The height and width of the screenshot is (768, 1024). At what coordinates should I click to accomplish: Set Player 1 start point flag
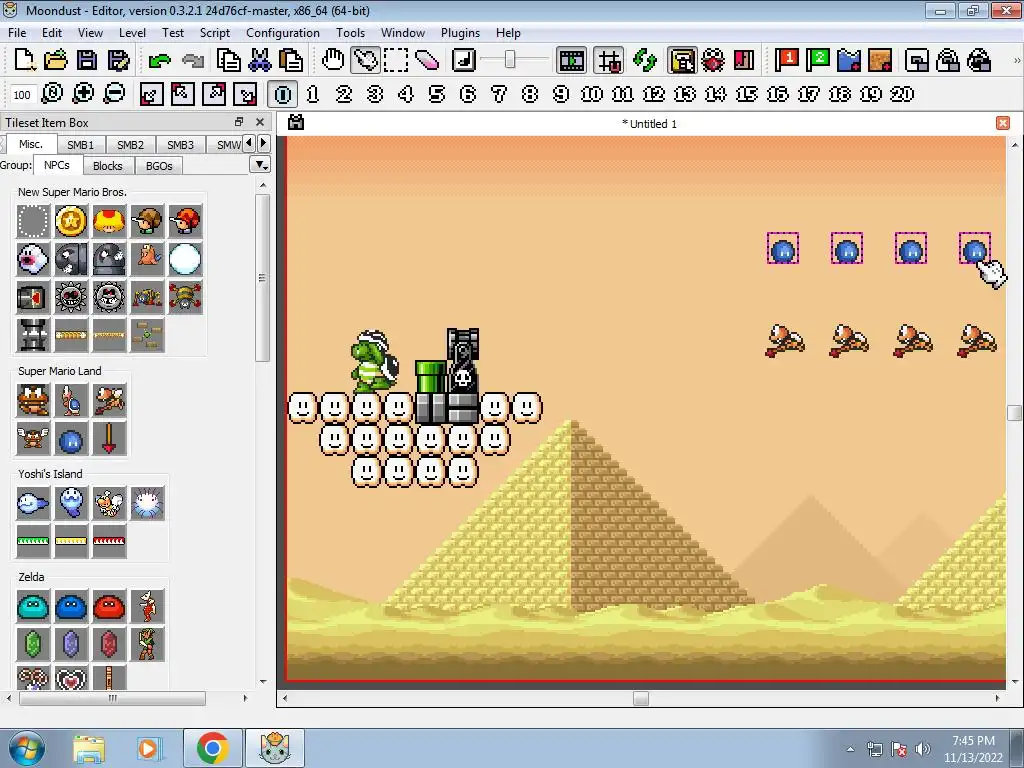coord(787,60)
